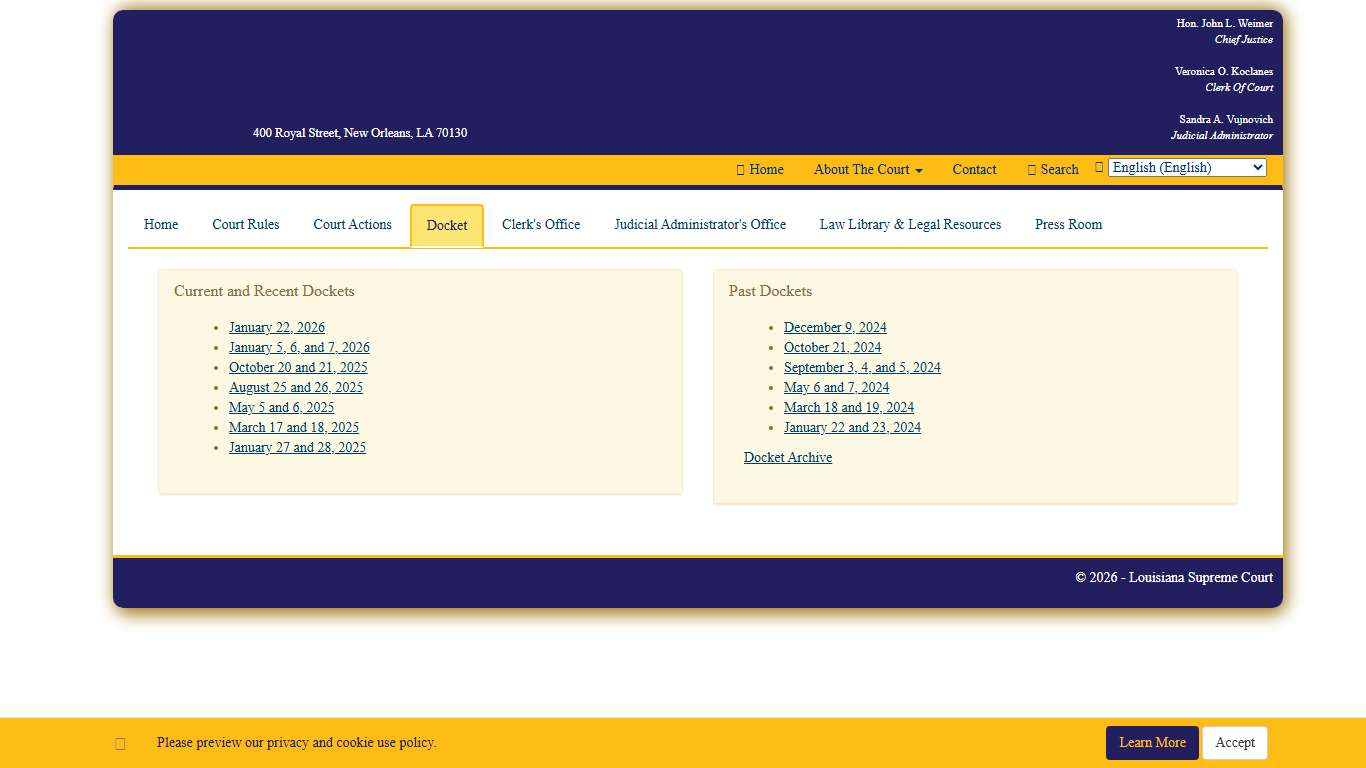Browse the Docket Archive

point(788,457)
